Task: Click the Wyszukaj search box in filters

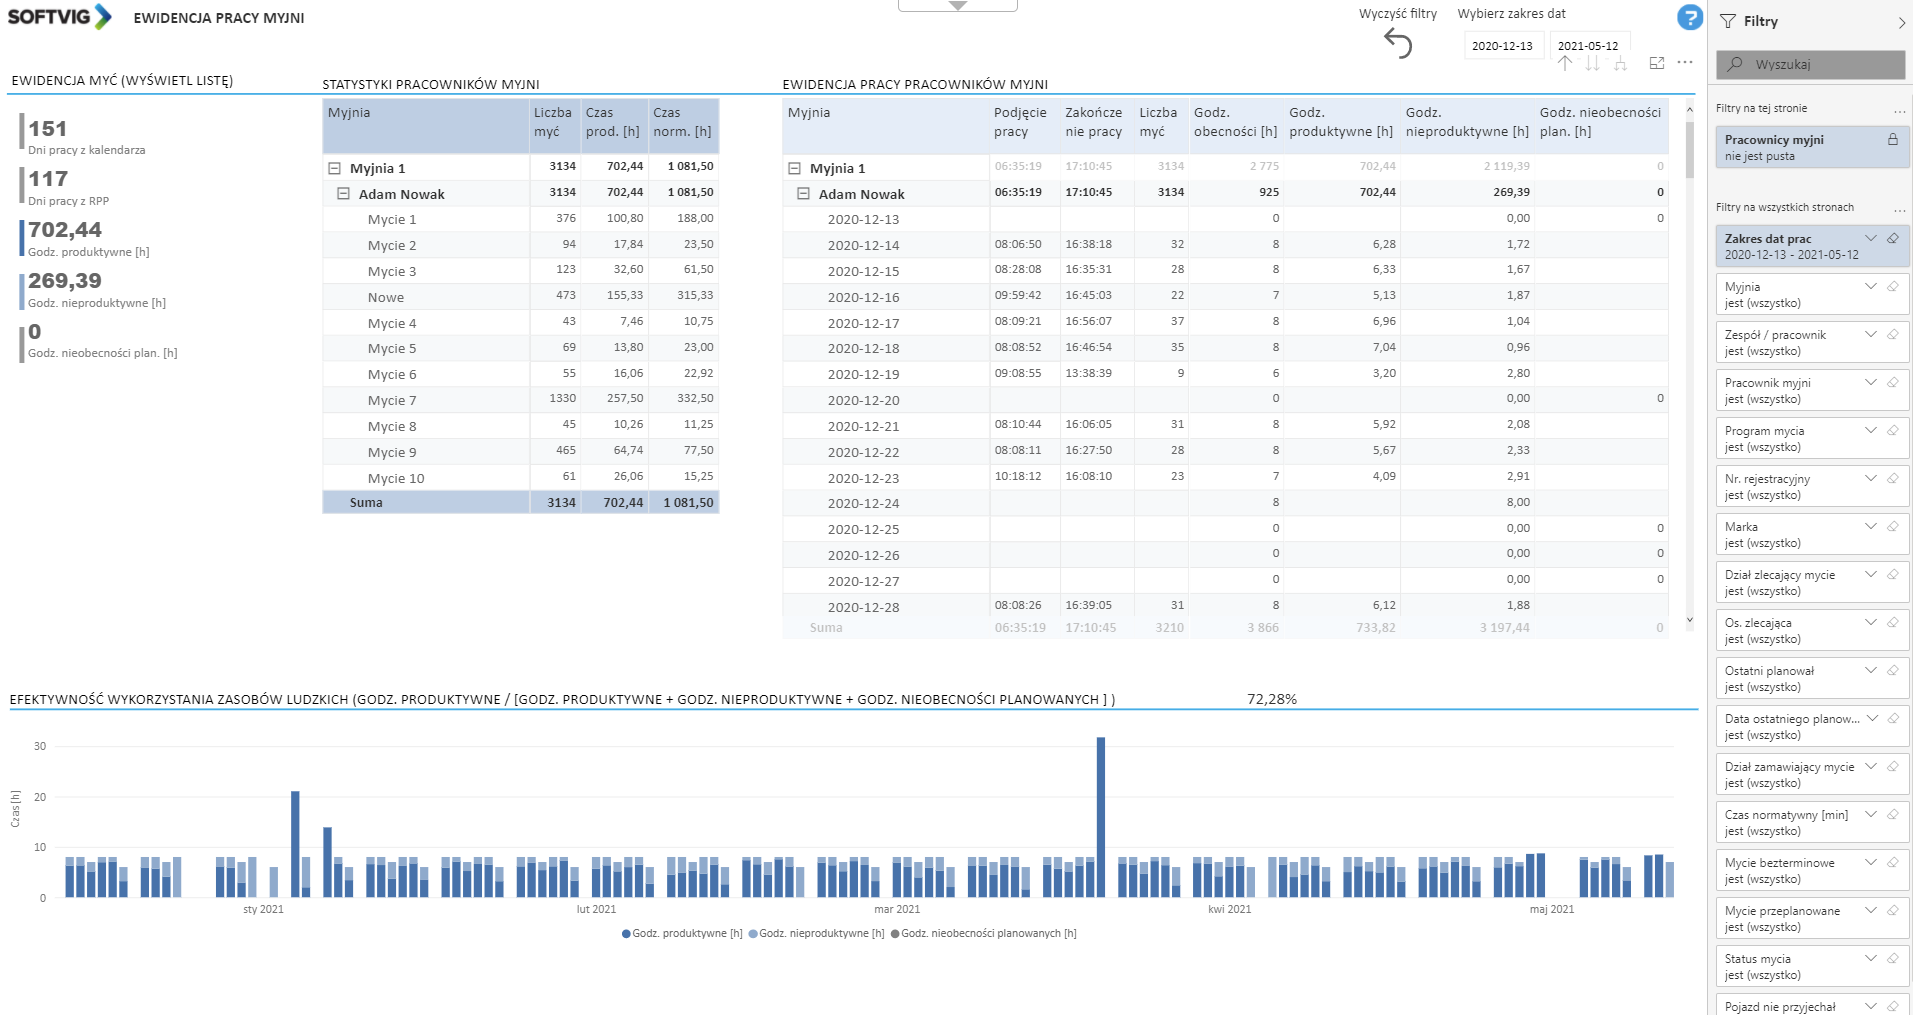Action: [1810, 64]
